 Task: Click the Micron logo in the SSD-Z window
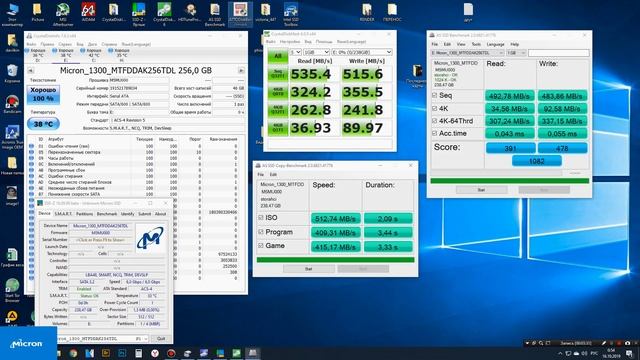click(x=150, y=238)
